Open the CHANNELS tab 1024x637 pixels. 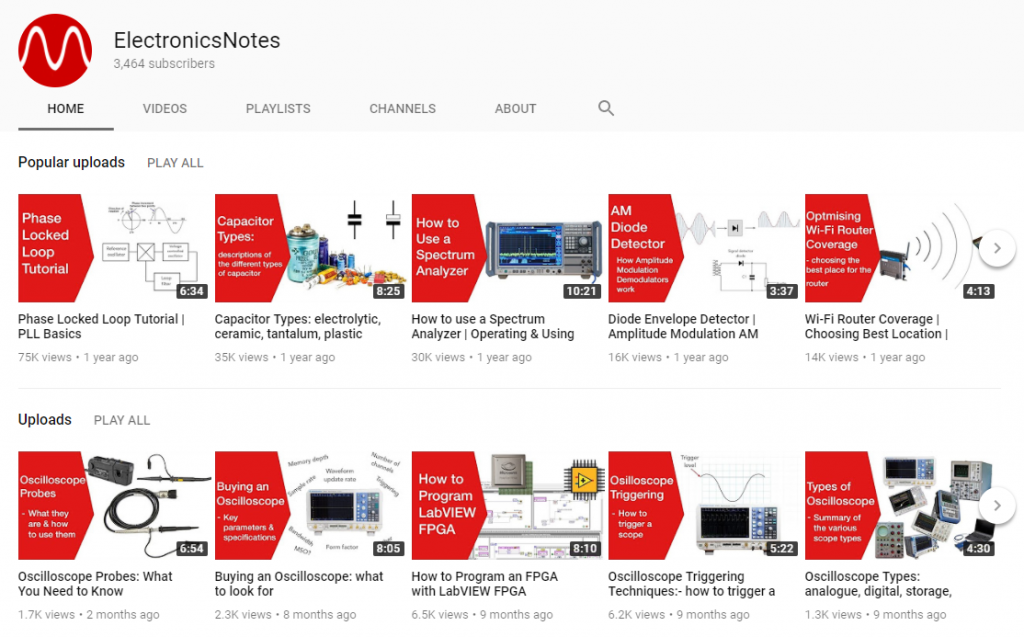click(x=402, y=109)
